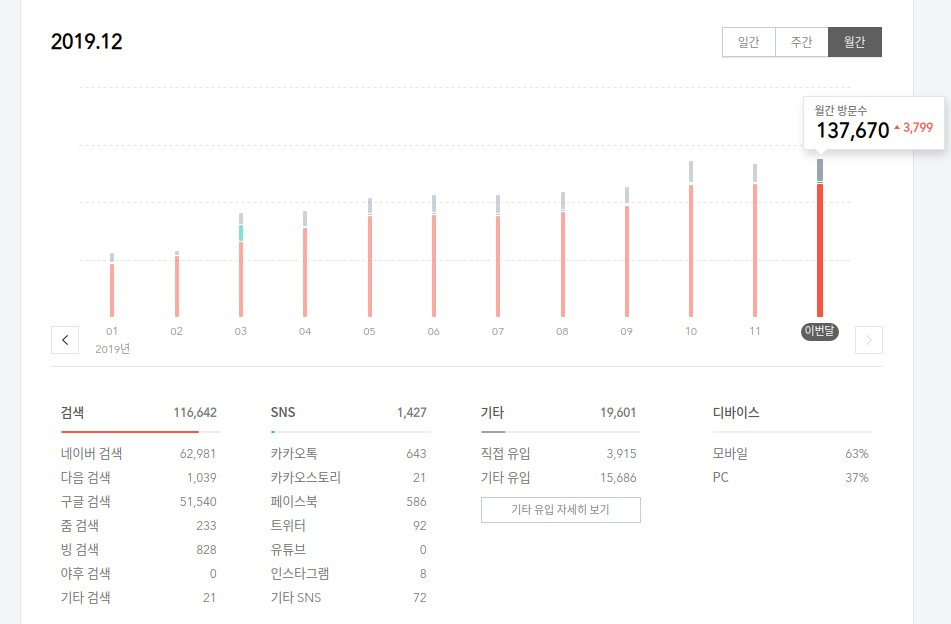Click the previous period navigation arrow
The height and width of the screenshot is (624, 951).
[64, 340]
